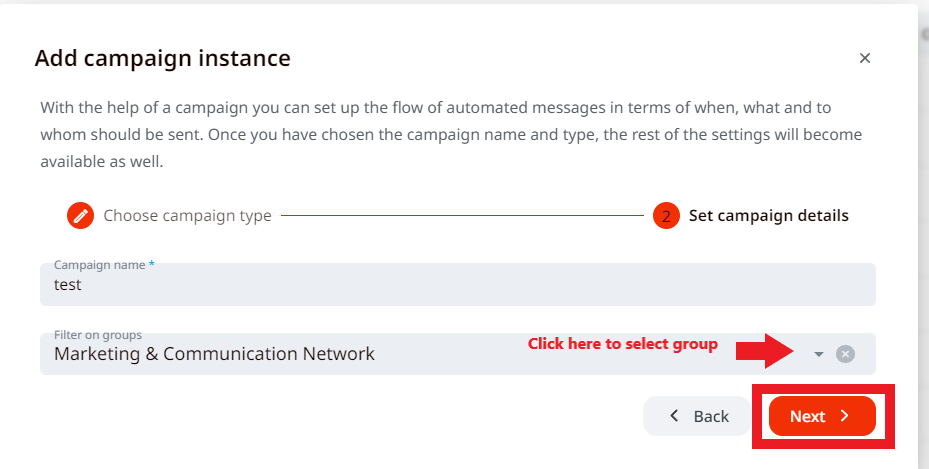Click the "Click here to select group" text
The image size is (929, 469).
tap(622, 344)
